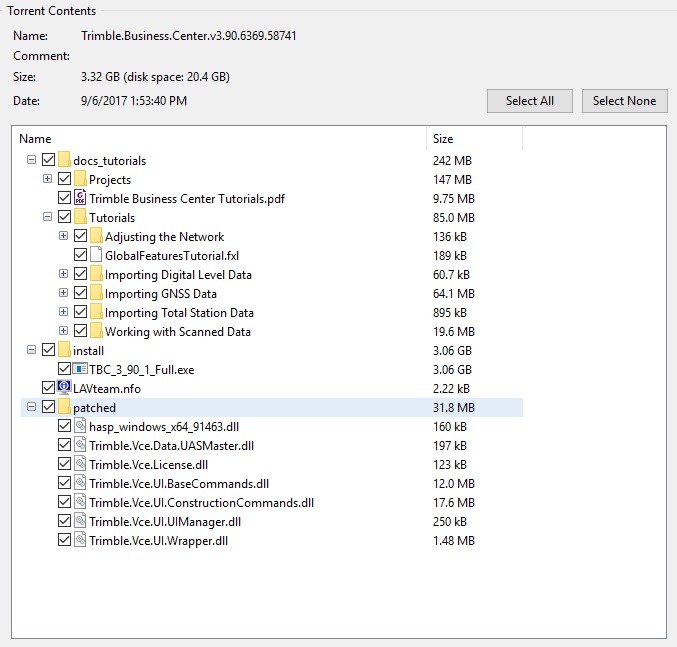The width and height of the screenshot is (677, 647).
Task: Toggle the LAVteam.nfo checkbox
Action: click(48, 388)
